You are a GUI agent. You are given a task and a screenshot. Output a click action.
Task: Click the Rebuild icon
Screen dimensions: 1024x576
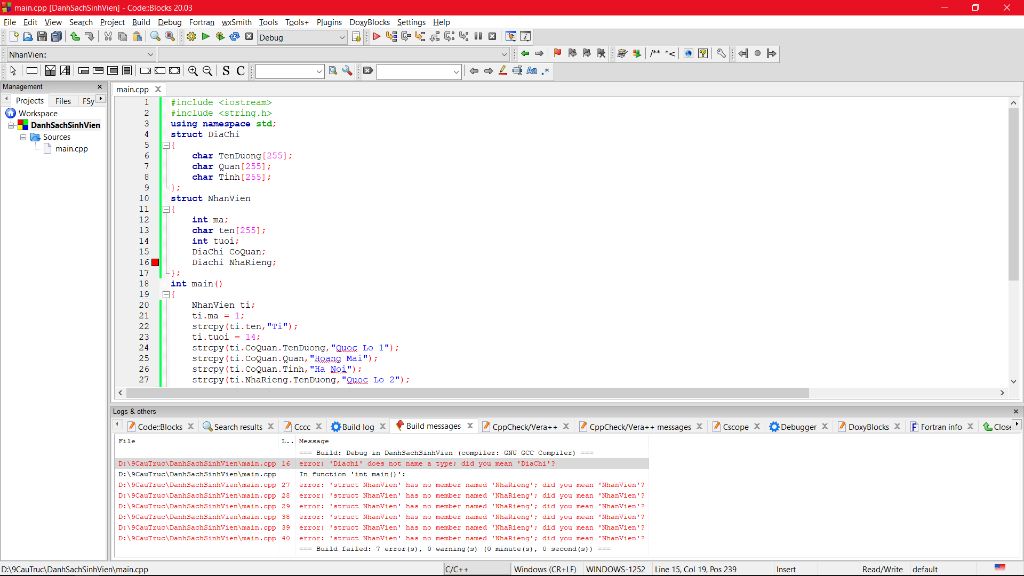pyautogui.click(x=234, y=37)
